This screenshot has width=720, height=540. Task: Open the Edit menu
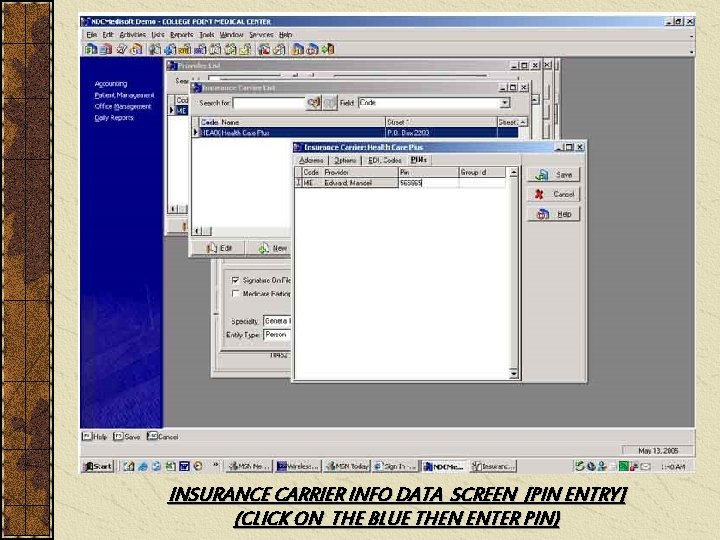pyautogui.click(x=107, y=34)
